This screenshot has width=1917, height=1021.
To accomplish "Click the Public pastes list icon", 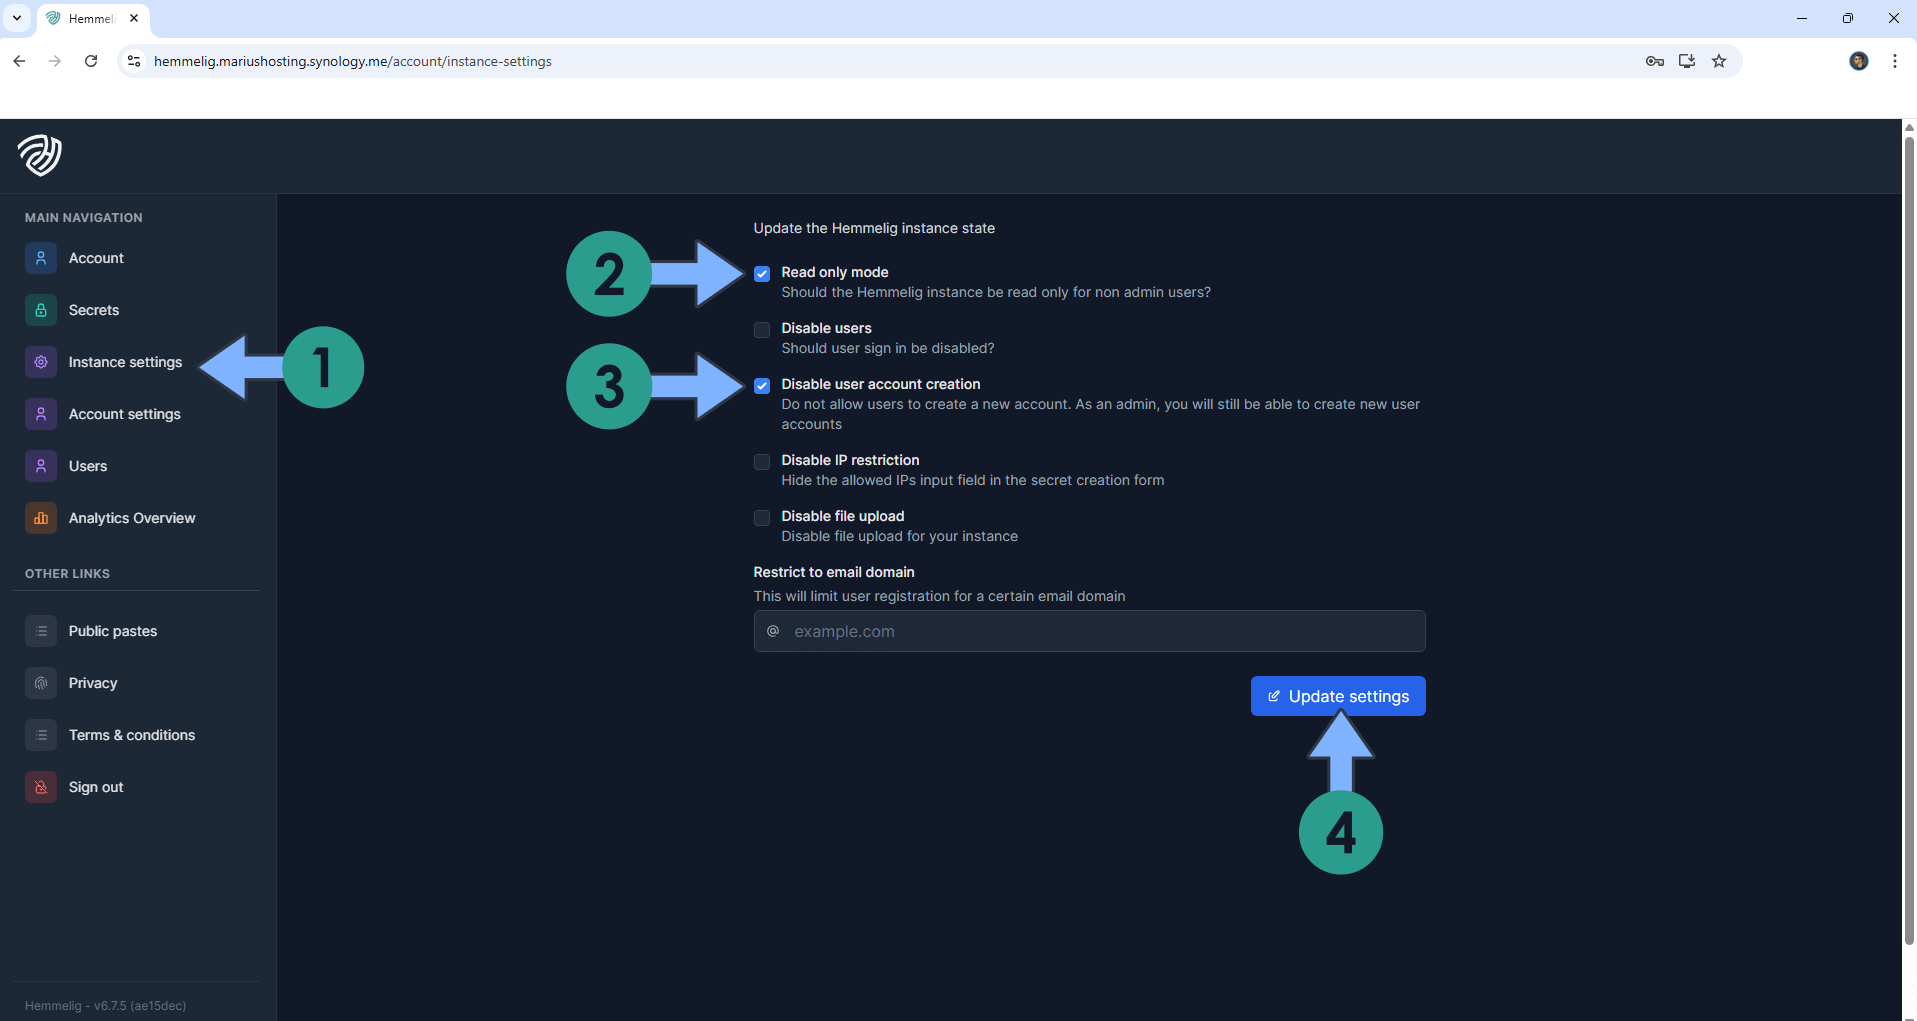I will 41,631.
